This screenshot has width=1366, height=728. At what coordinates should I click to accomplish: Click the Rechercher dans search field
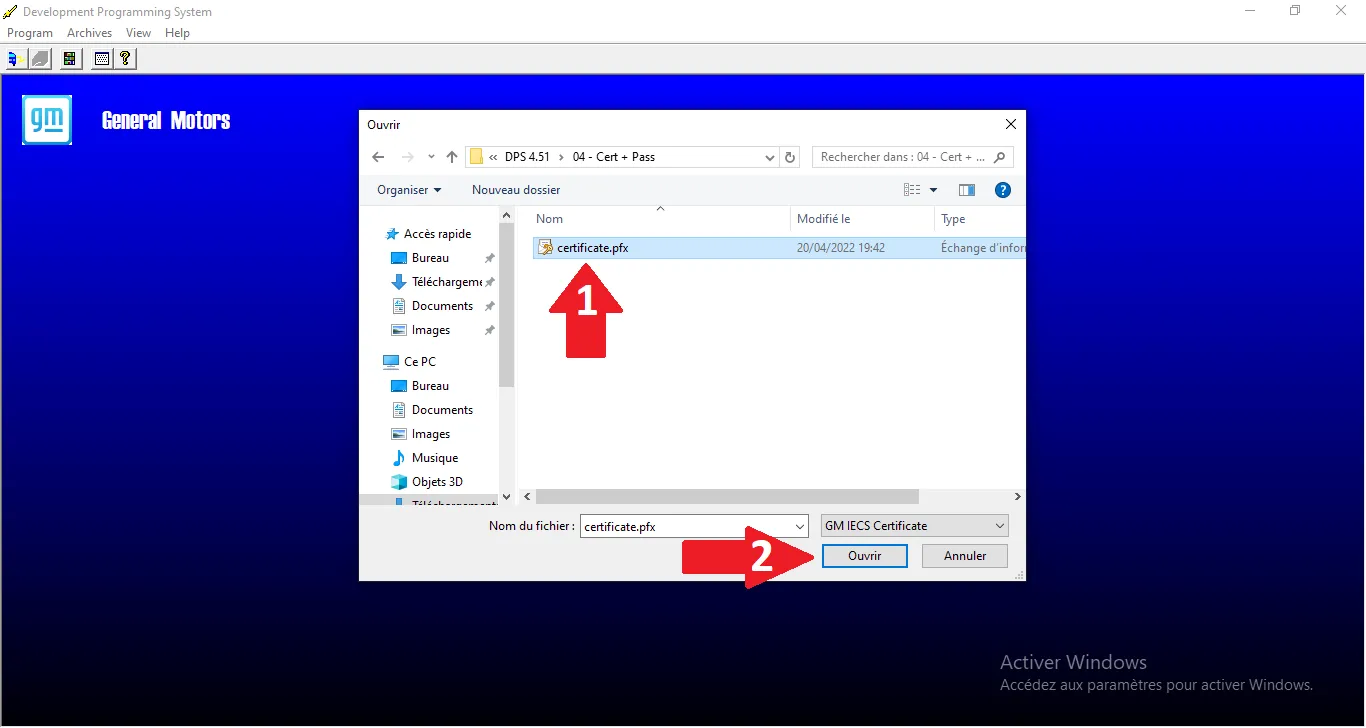tap(903, 157)
